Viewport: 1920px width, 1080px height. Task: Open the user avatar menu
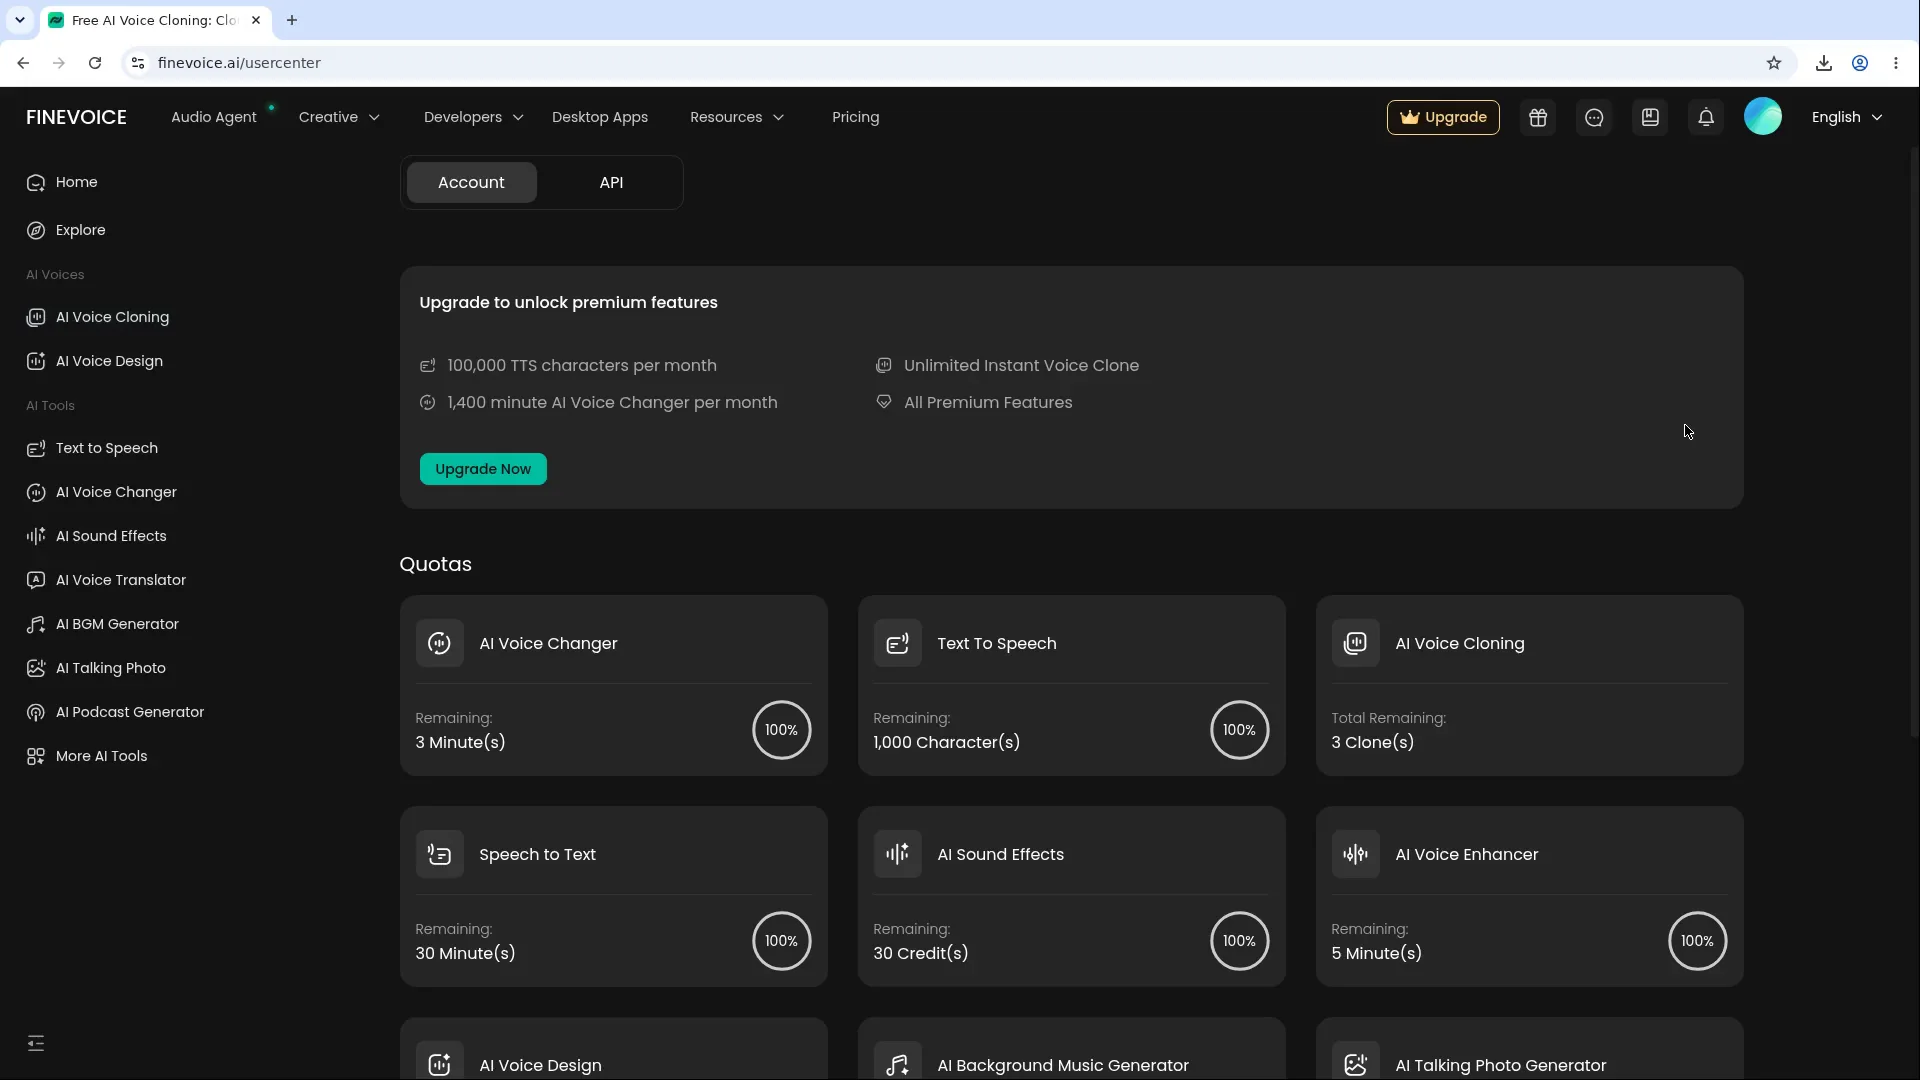click(x=1763, y=117)
